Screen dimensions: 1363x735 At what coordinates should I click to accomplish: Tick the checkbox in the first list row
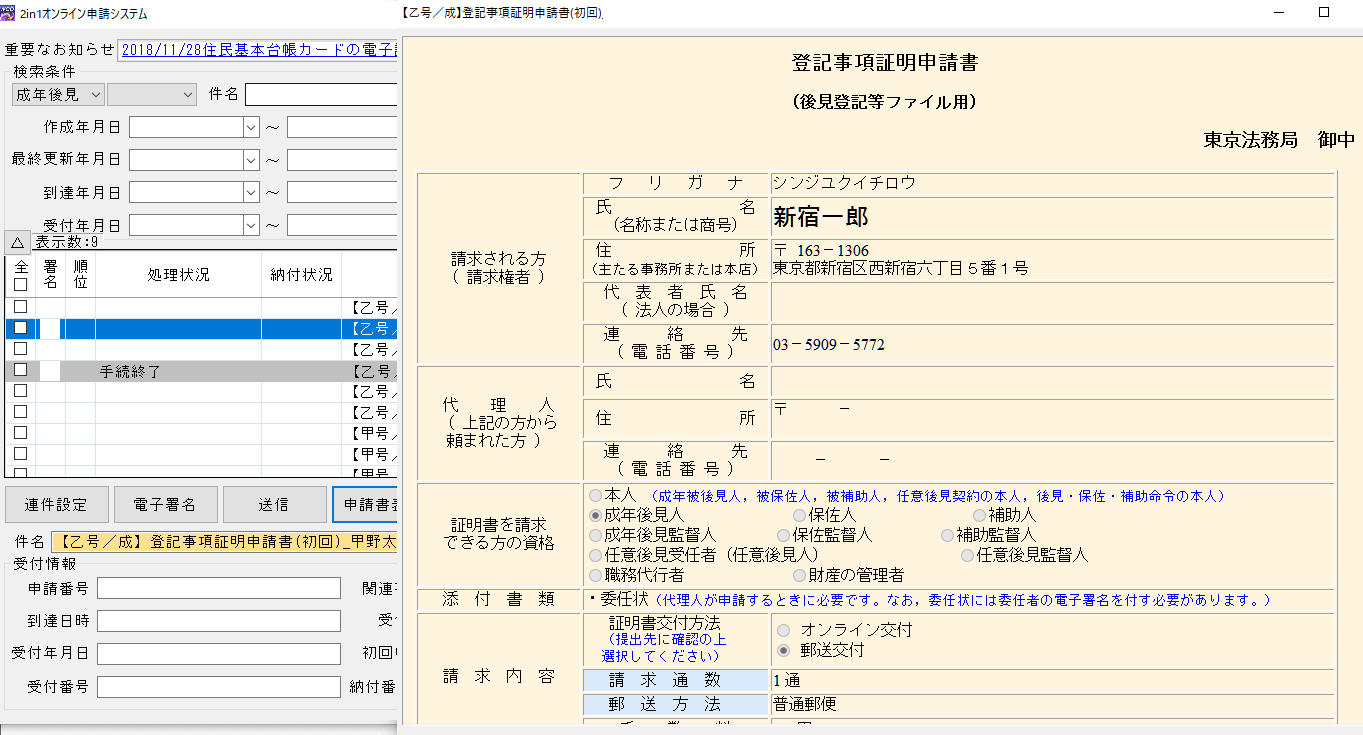[x=20, y=307]
